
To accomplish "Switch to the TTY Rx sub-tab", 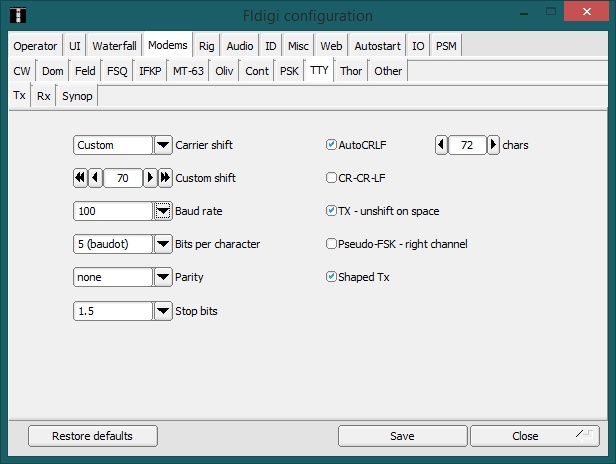I will point(44,96).
